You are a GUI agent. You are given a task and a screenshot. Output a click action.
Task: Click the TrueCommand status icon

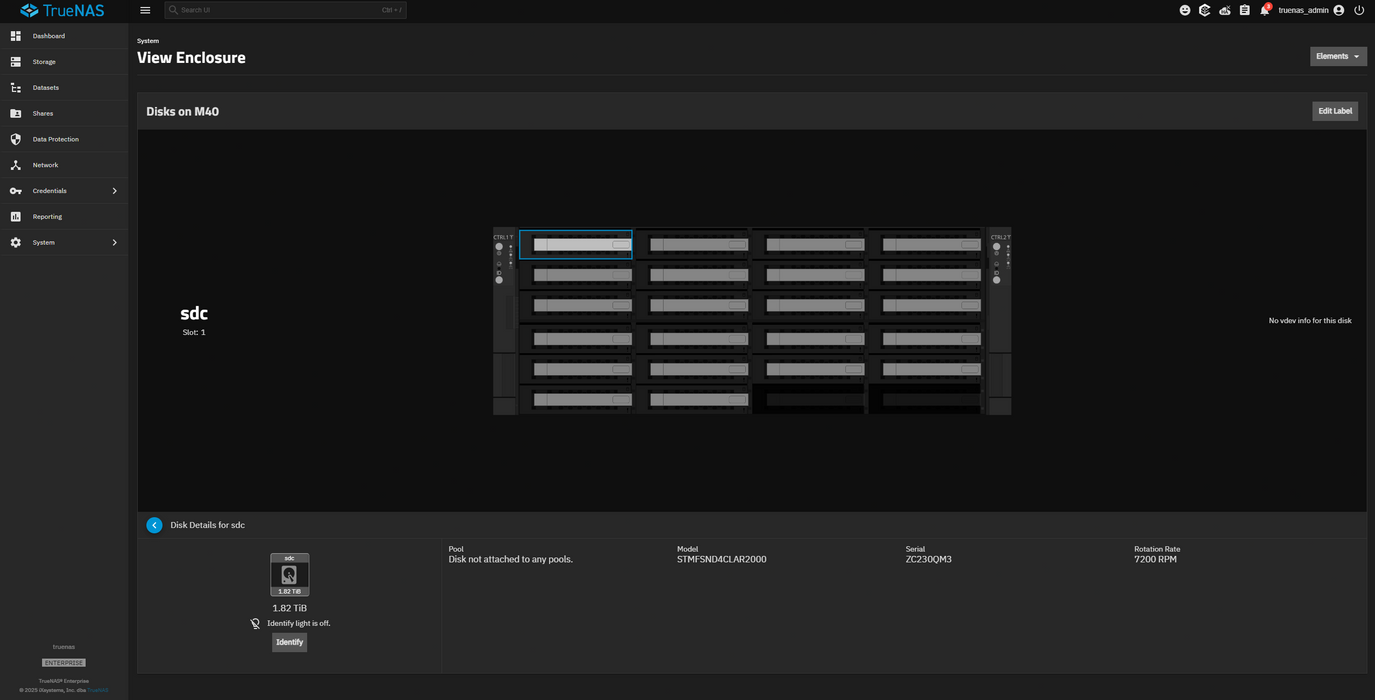pyautogui.click(x=1205, y=10)
